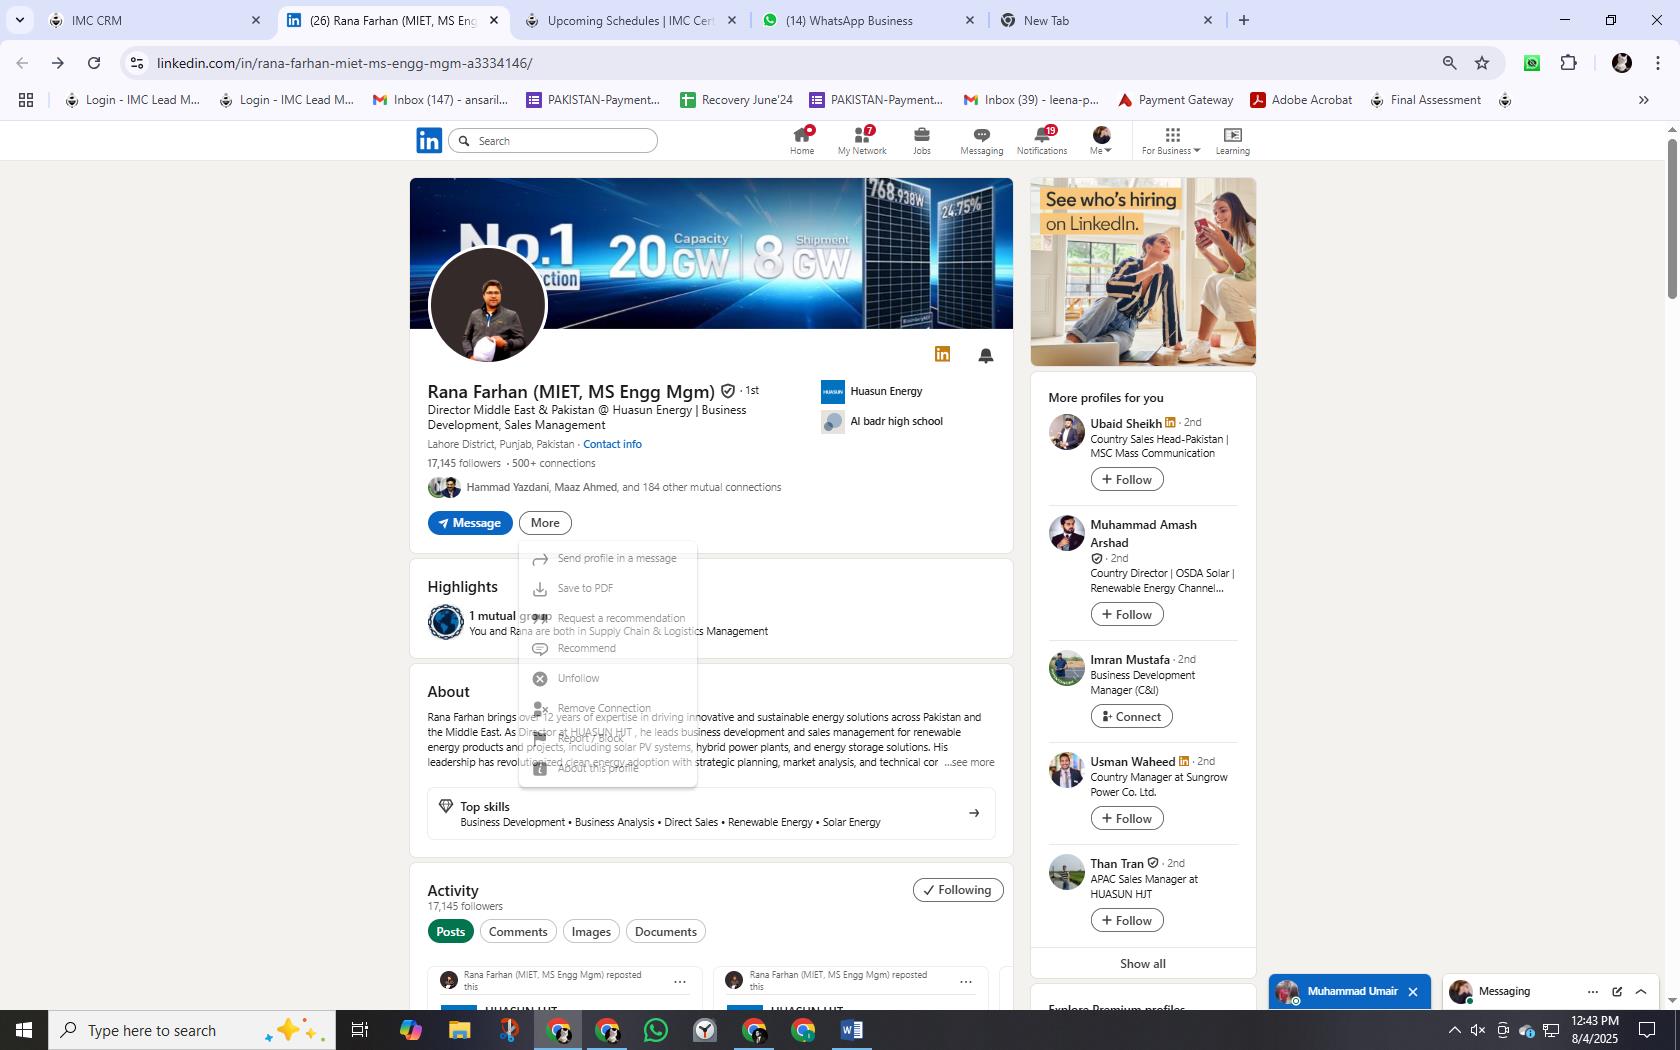The image size is (1680, 1050).
Task: Show hidden system tray icons
Action: (1454, 1030)
